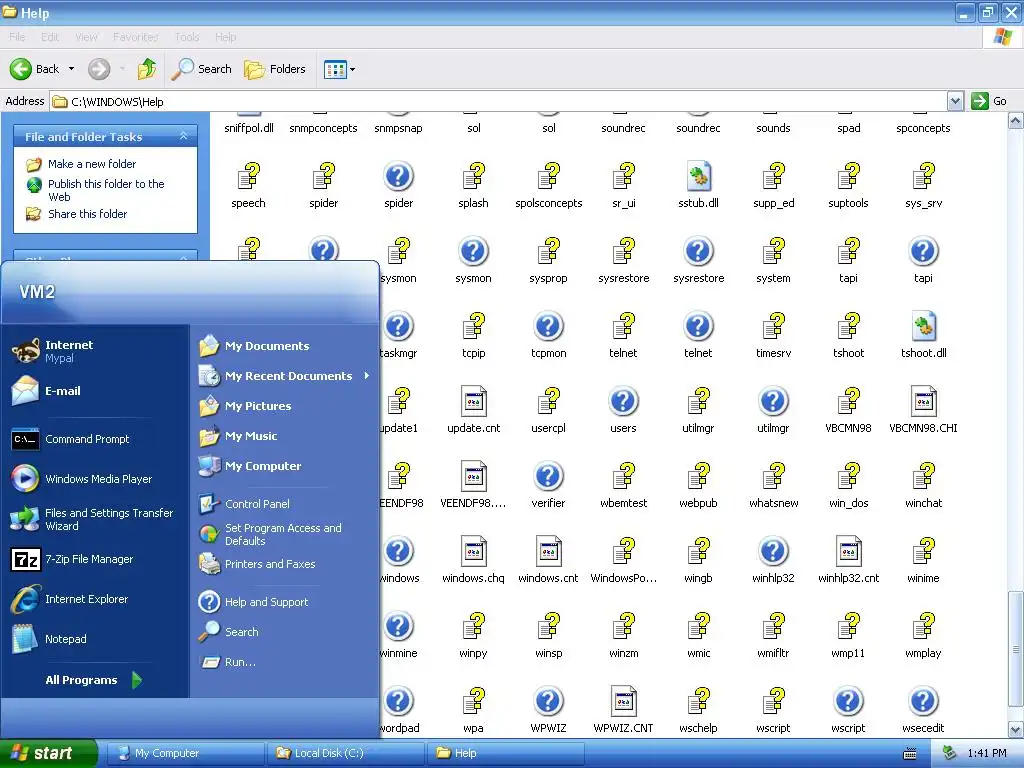This screenshot has height=768, width=1024.
Task: Select the speech compiled help file
Action: point(248,176)
